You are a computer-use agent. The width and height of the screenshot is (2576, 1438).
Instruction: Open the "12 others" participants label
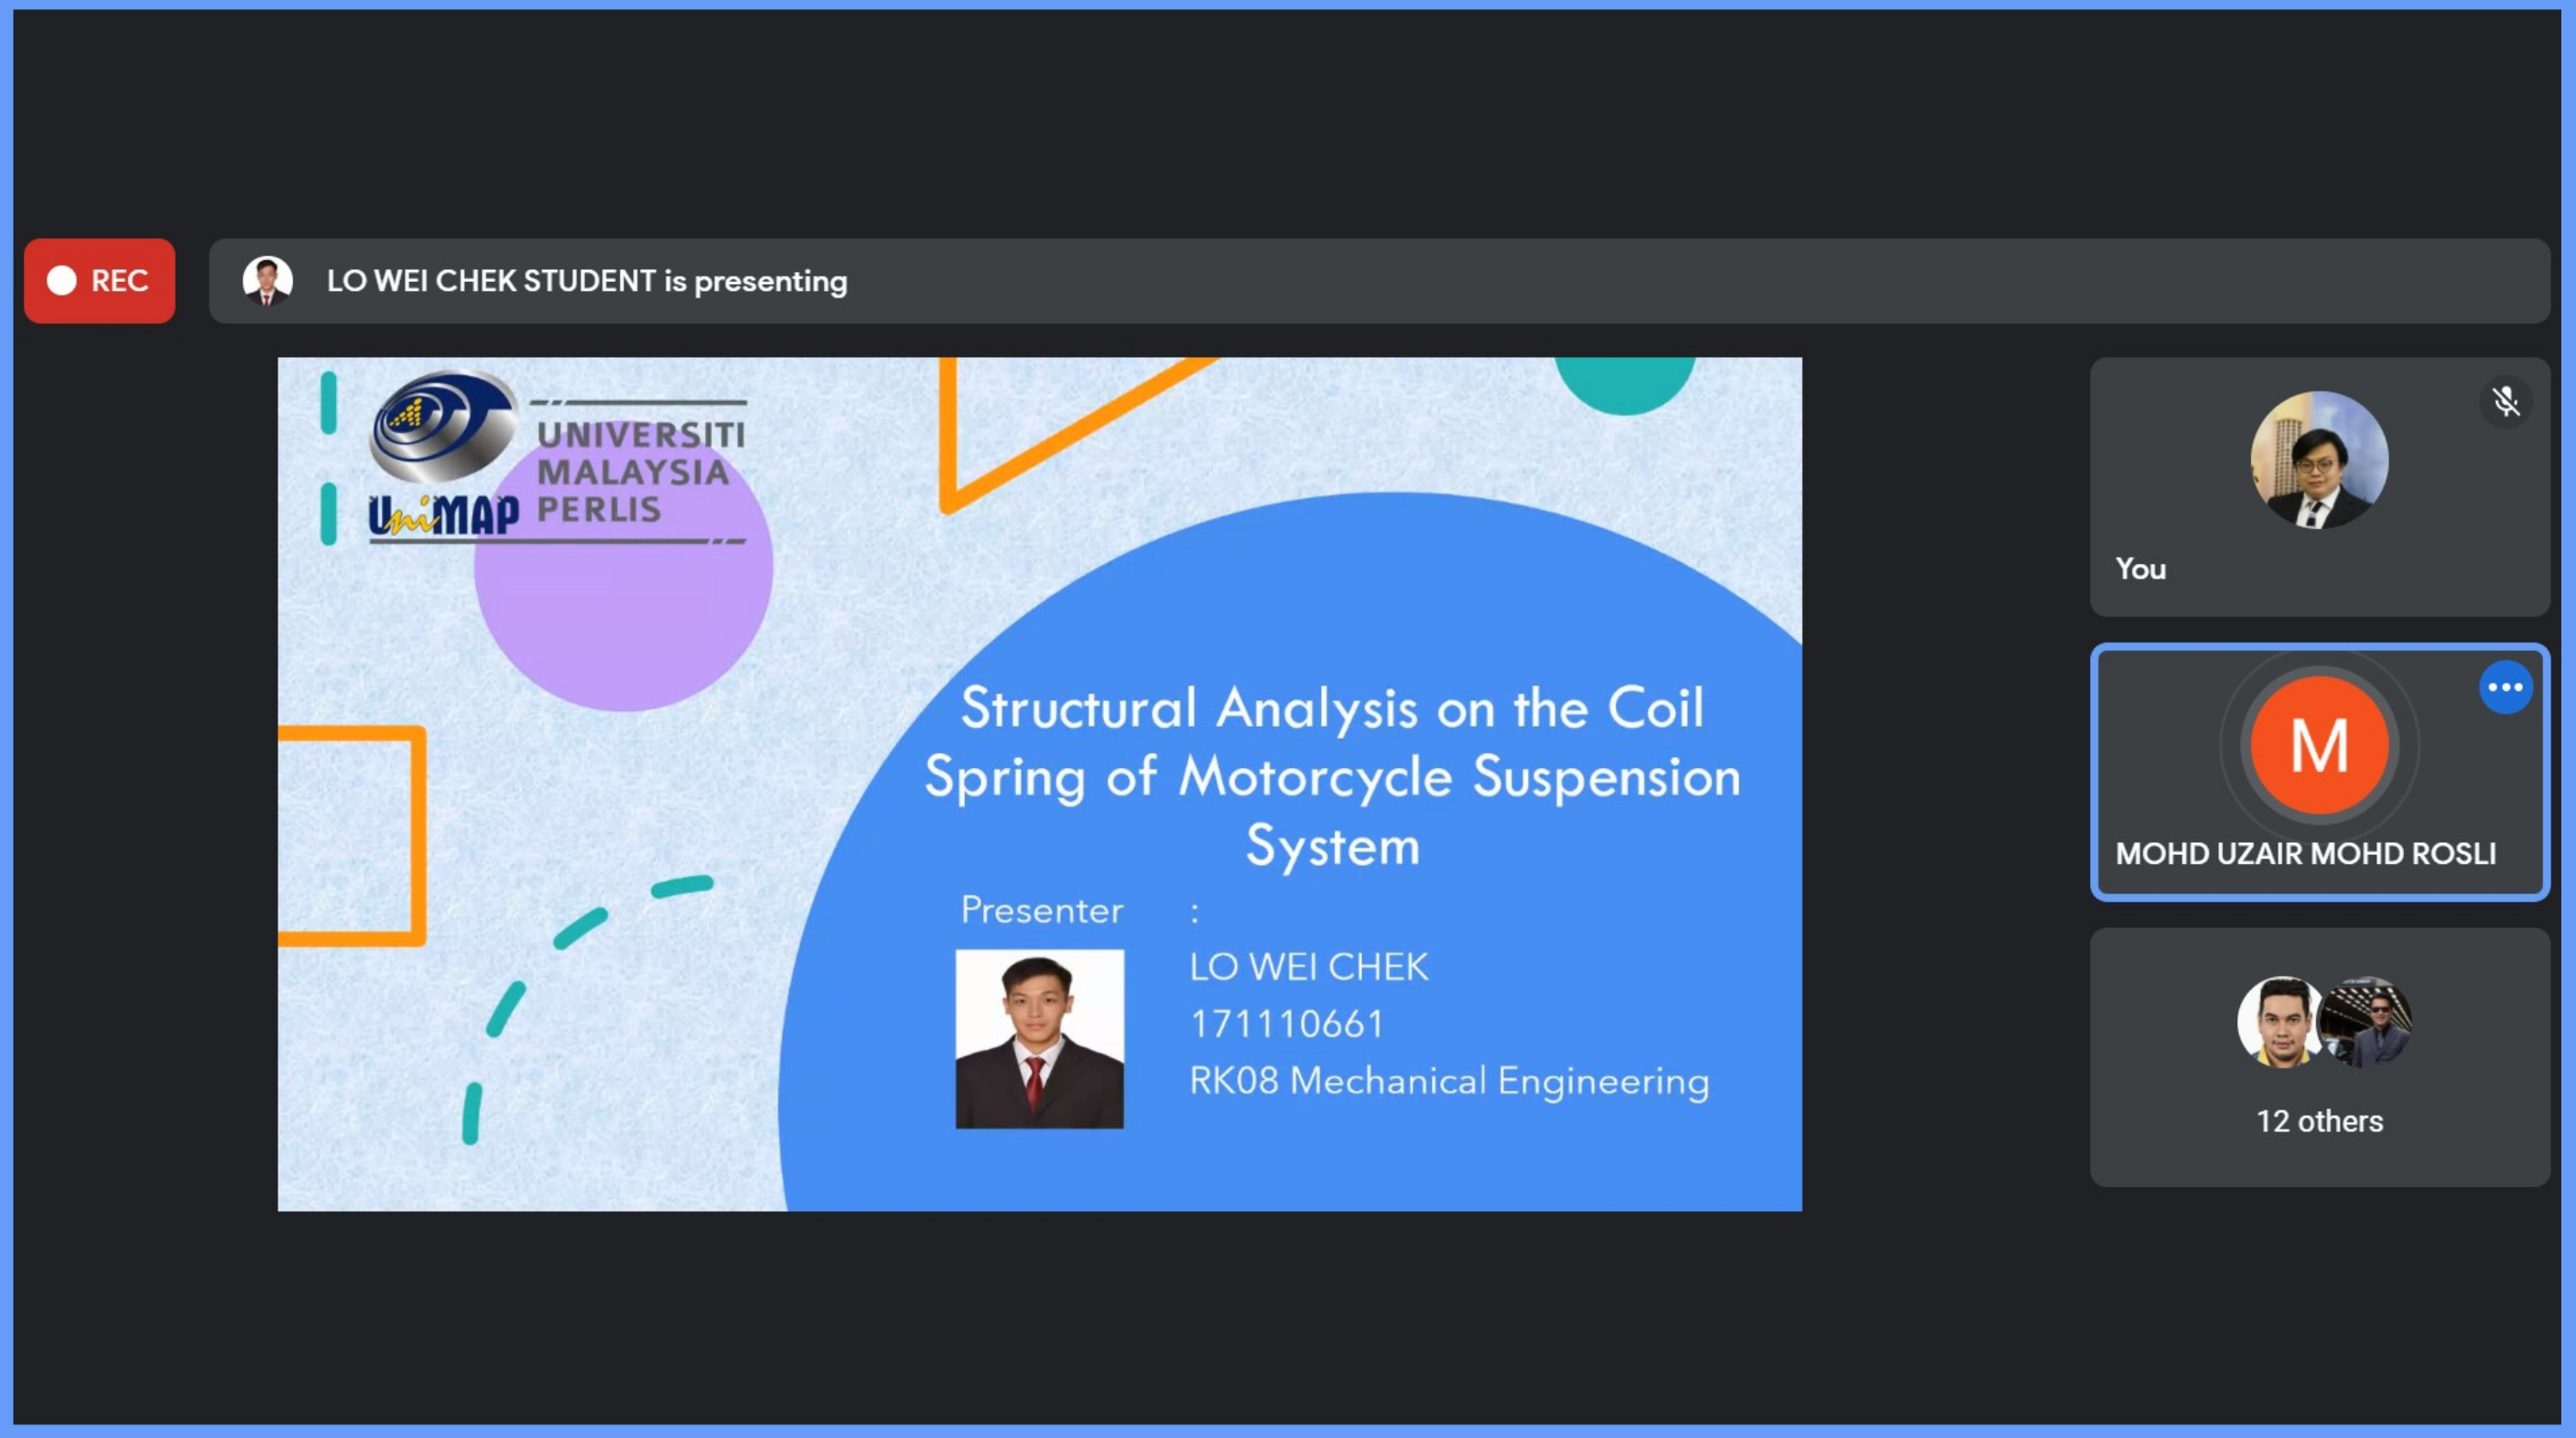pos(2319,1121)
